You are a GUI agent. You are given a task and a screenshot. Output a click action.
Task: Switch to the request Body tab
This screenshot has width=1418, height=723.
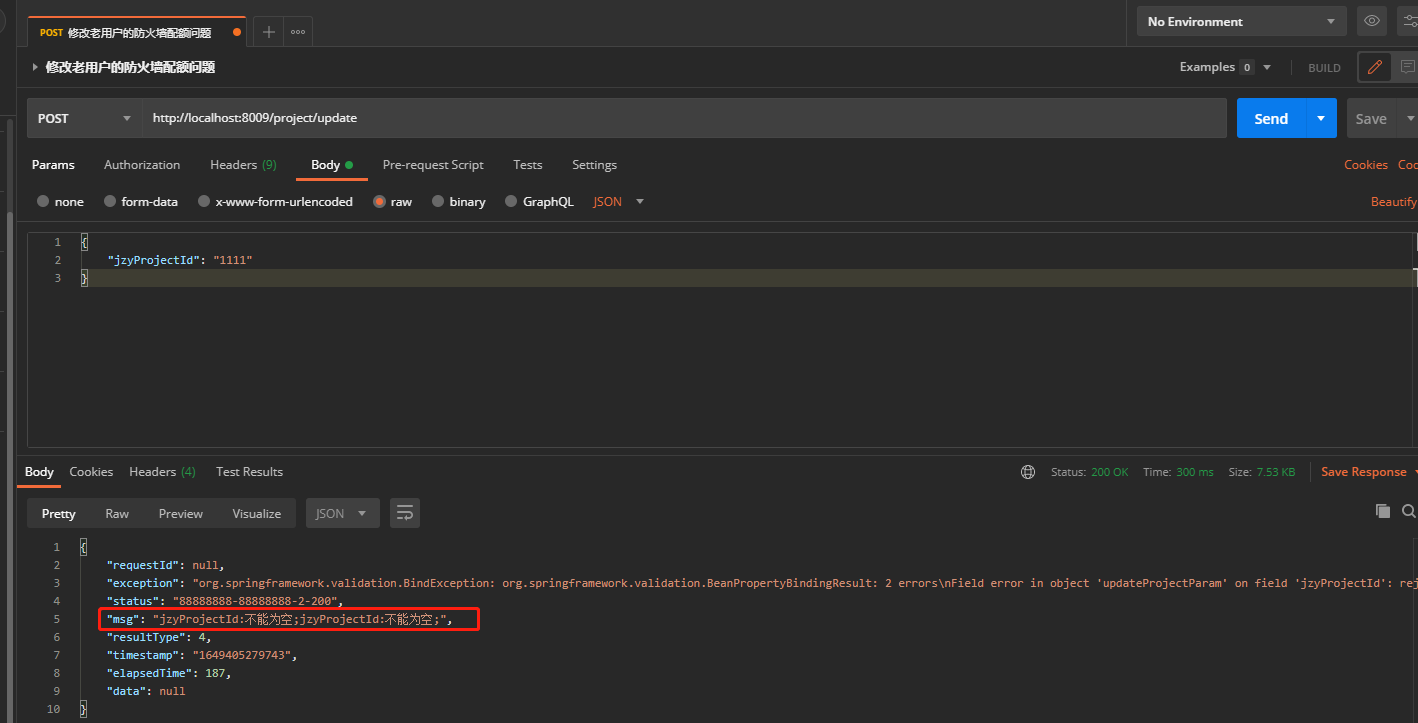pyautogui.click(x=331, y=165)
